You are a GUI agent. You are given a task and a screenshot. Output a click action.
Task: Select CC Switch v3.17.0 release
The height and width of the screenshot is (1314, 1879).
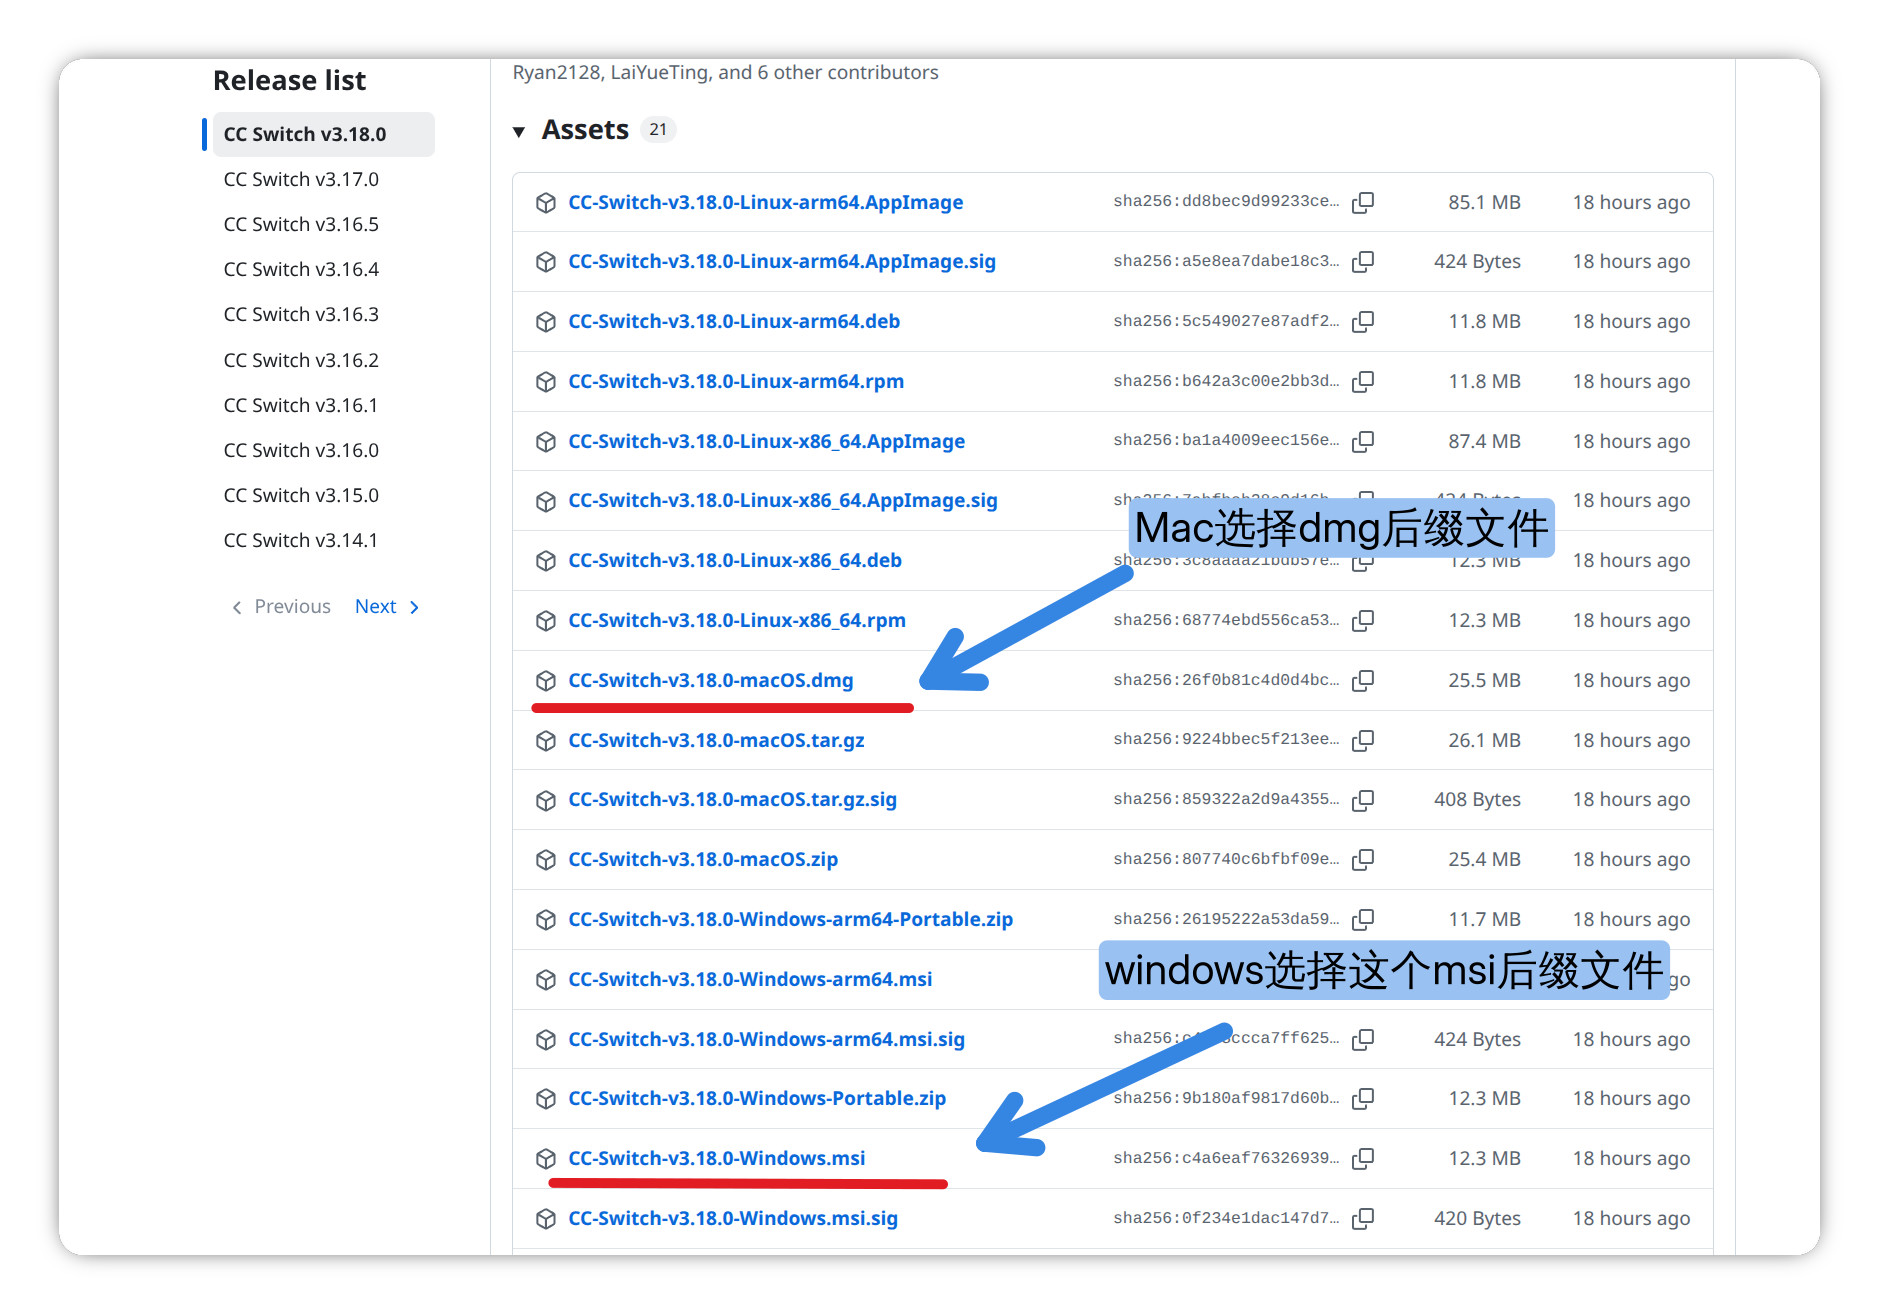pos(301,179)
